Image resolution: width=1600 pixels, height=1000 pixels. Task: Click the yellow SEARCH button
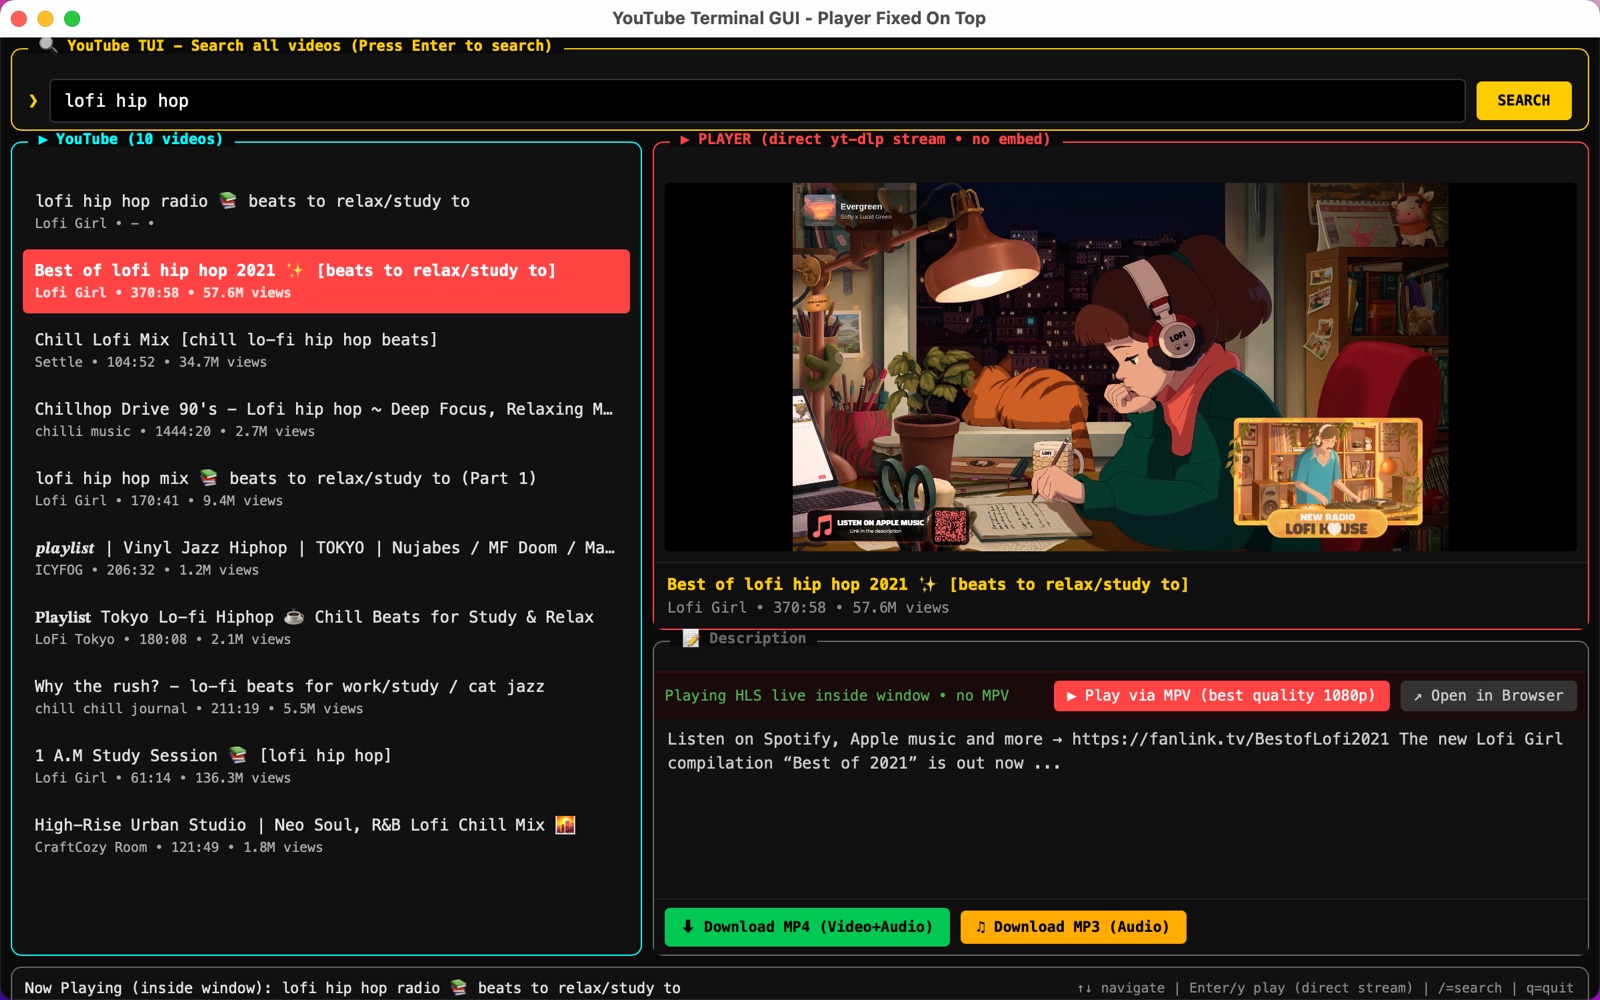pos(1523,100)
